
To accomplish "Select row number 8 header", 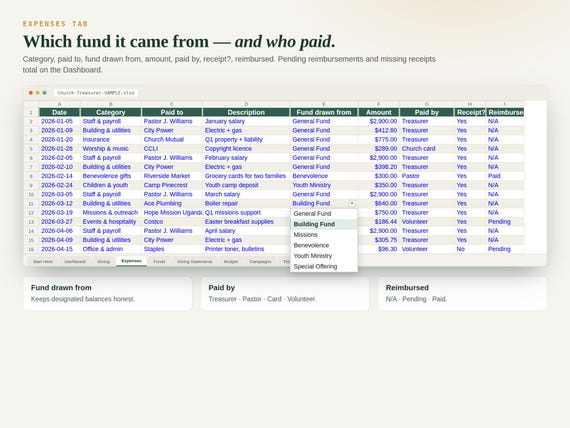I will (31, 176).
